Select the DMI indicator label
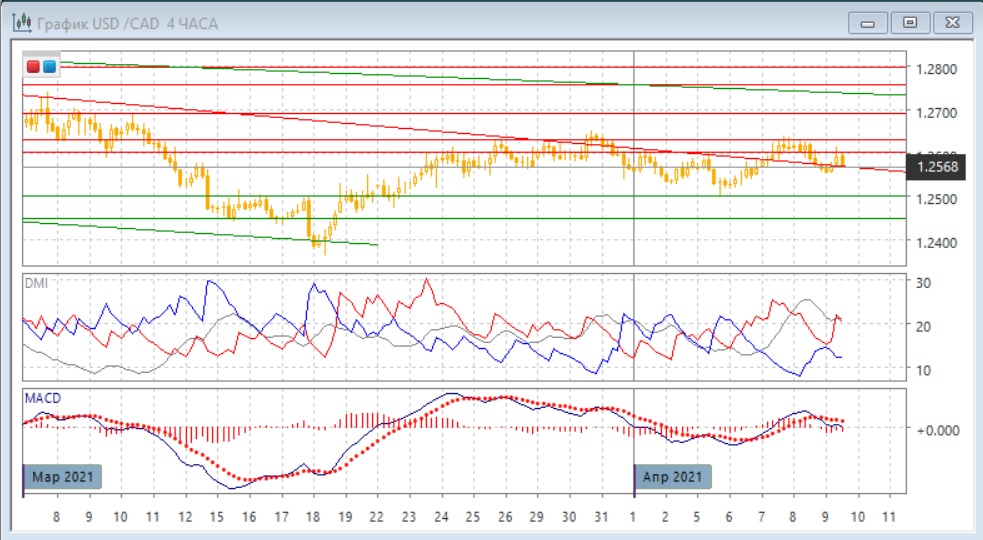 pos(35,283)
